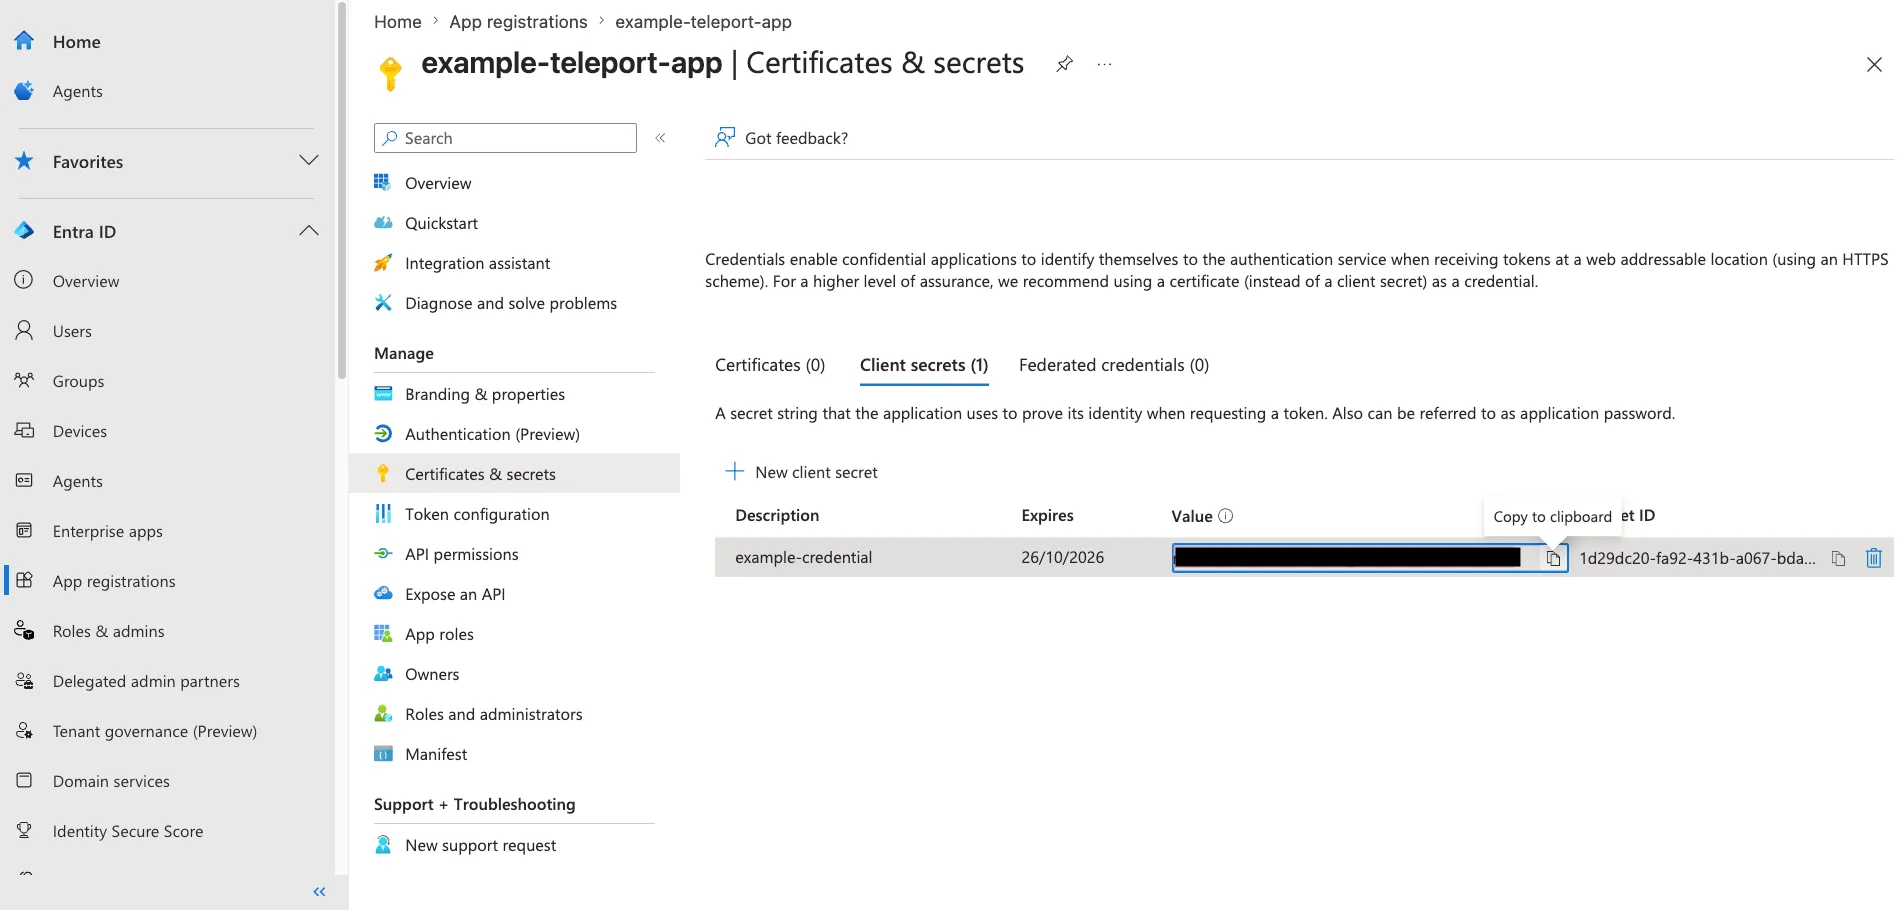The width and height of the screenshot is (1902, 910).
Task: Click example-teleport-app breadcrumb link
Action: coord(703,21)
